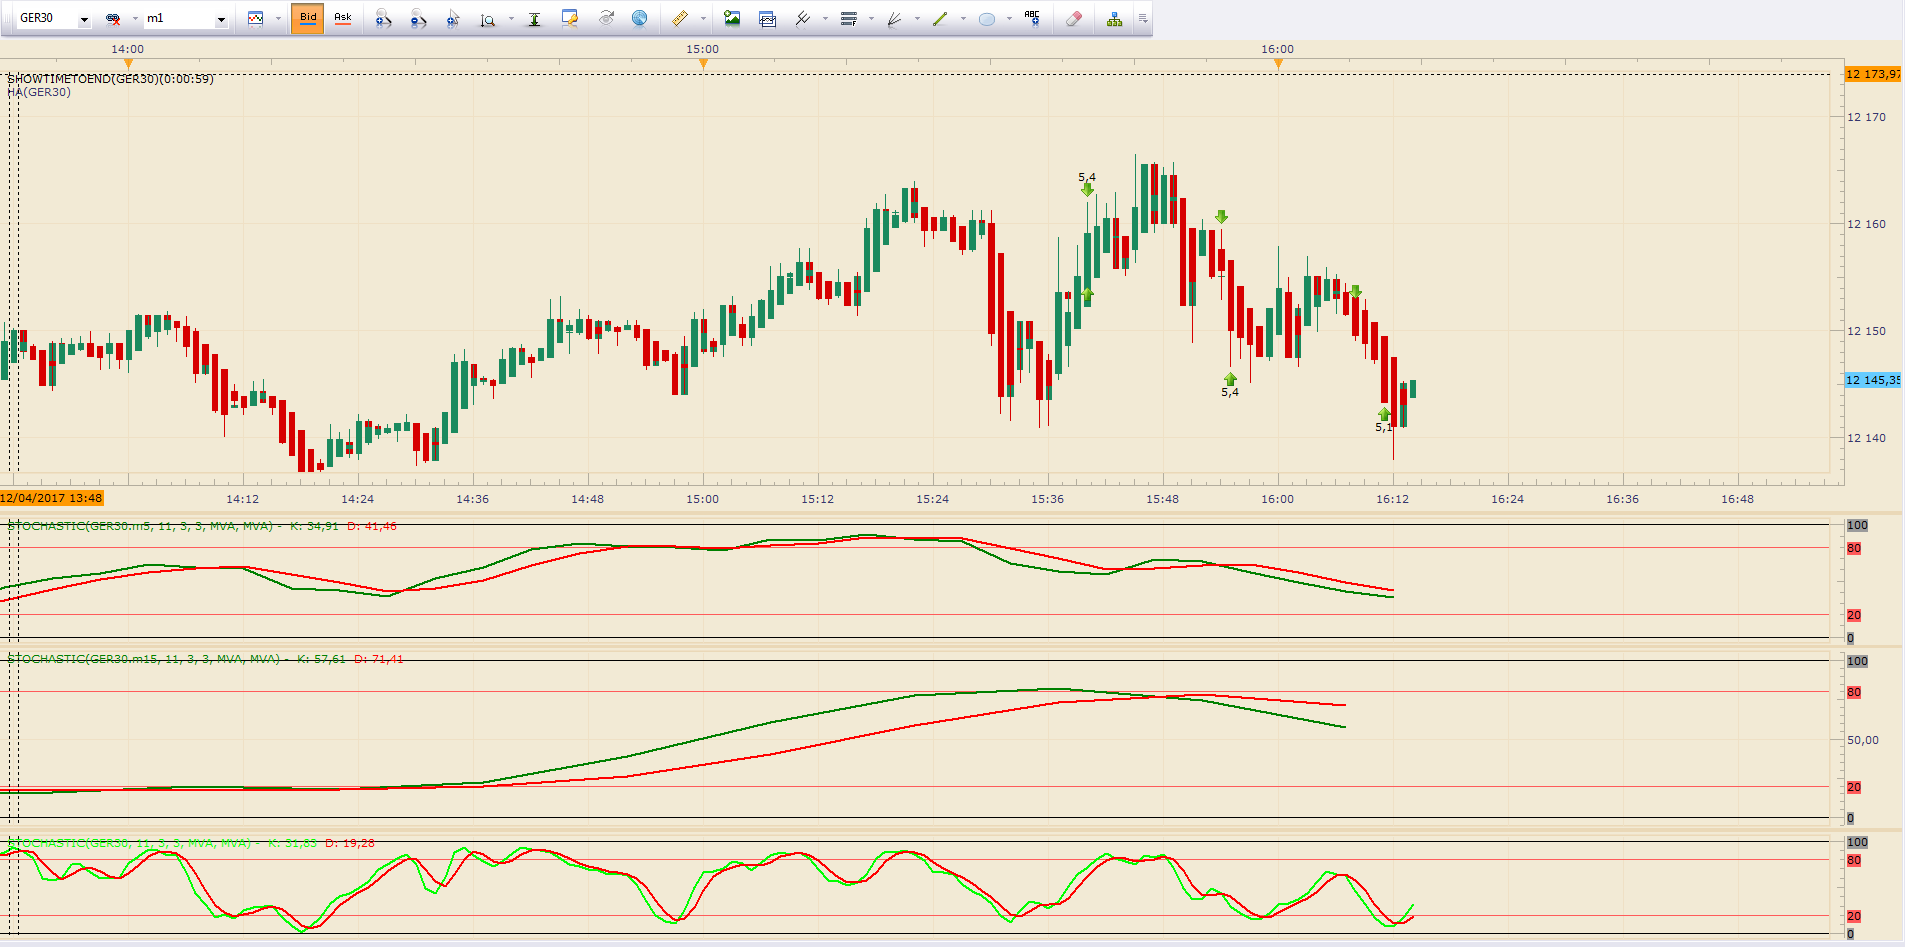Click the K: 57,61 stochastic value

(x=321, y=659)
